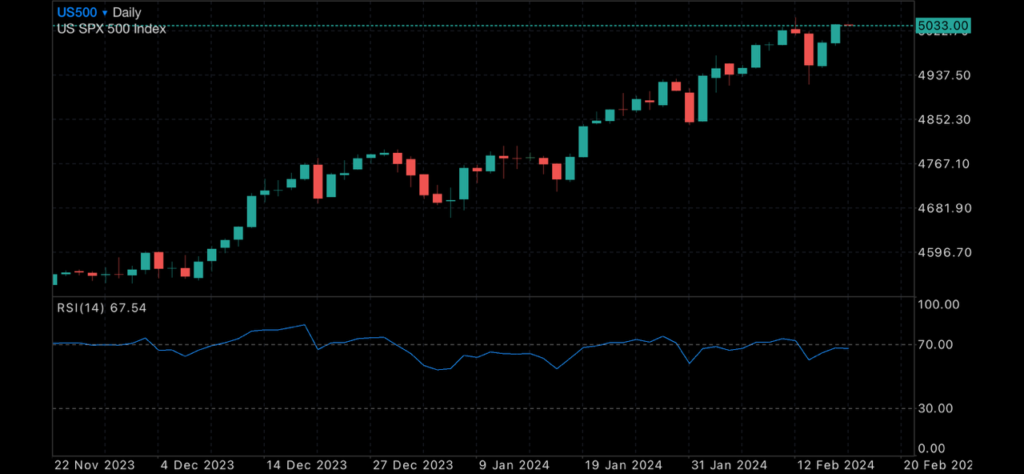Select the 19 Jan 2024 date label

623,465
